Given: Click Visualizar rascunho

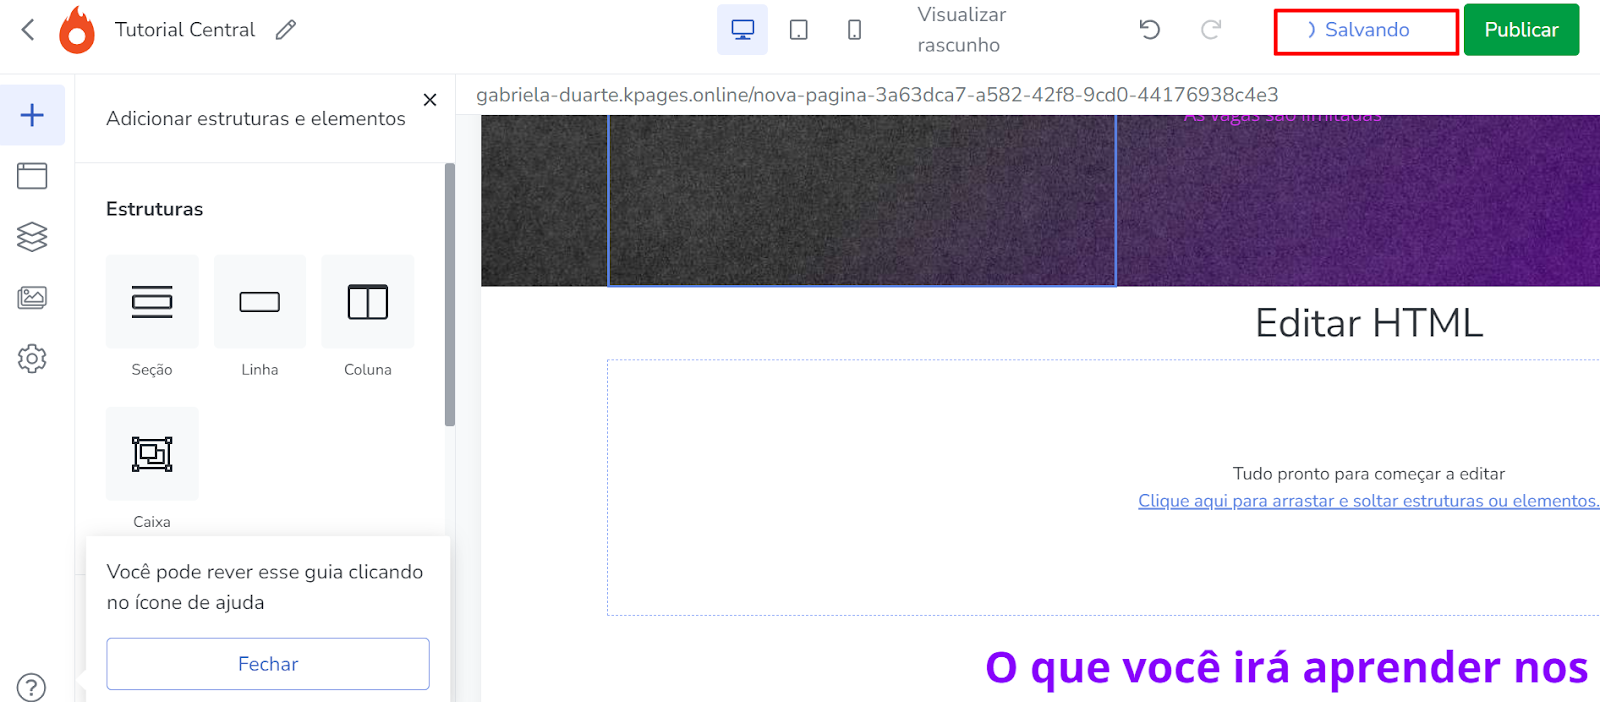Looking at the screenshot, I should (961, 30).
